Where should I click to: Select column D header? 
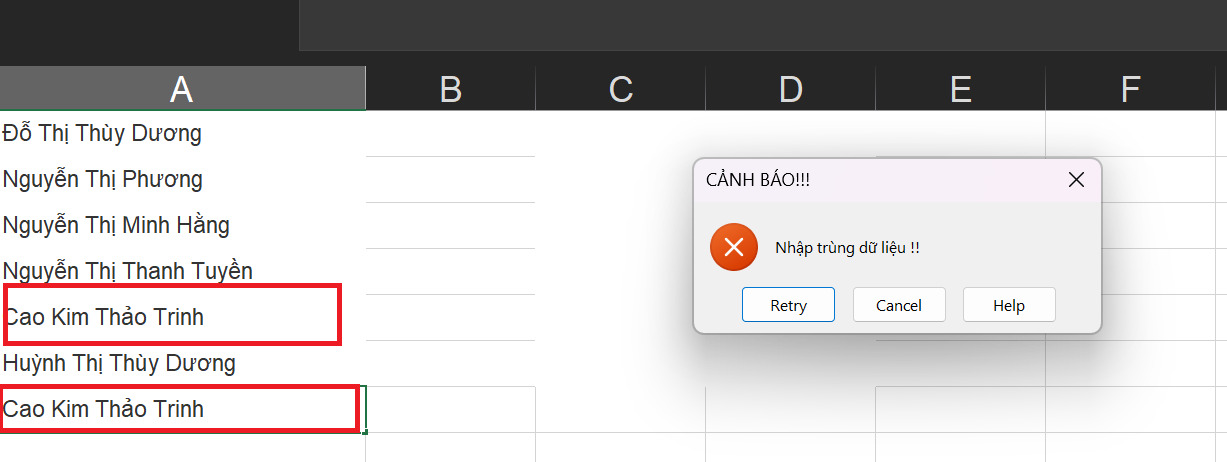point(790,89)
